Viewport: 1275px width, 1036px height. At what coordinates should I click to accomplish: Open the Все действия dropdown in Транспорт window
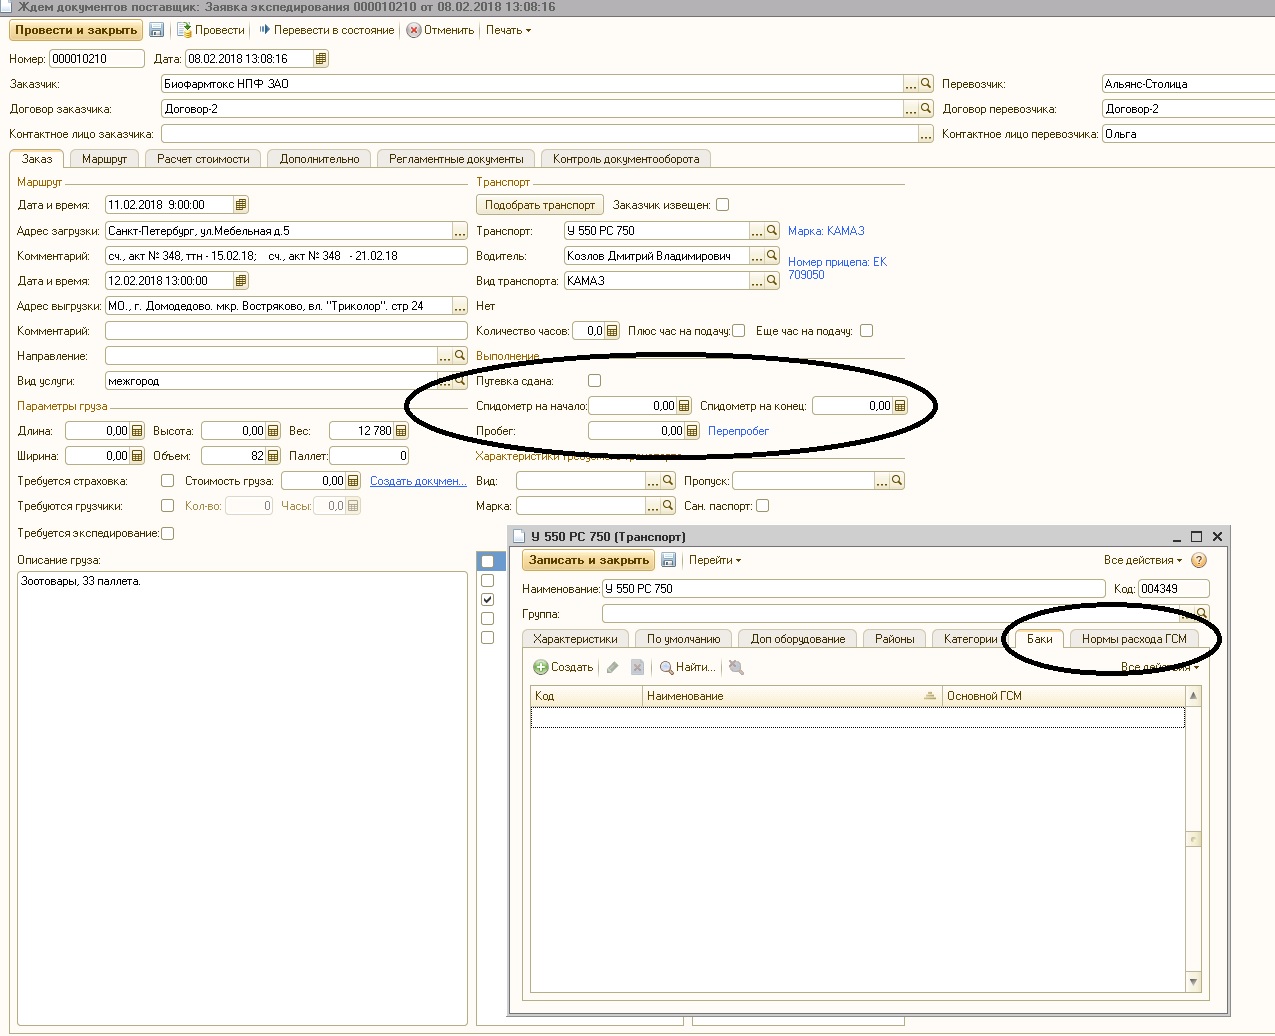(x=1142, y=561)
